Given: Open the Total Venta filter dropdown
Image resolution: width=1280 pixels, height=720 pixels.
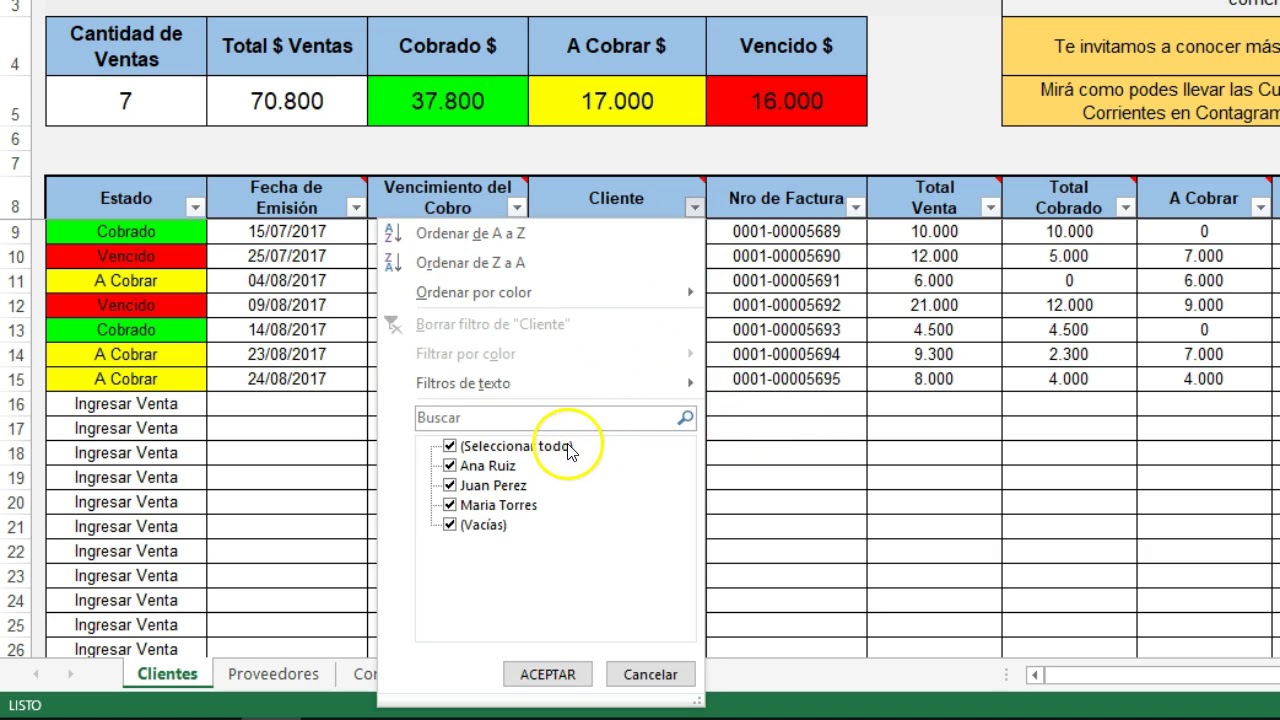Looking at the screenshot, I should coord(990,208).
